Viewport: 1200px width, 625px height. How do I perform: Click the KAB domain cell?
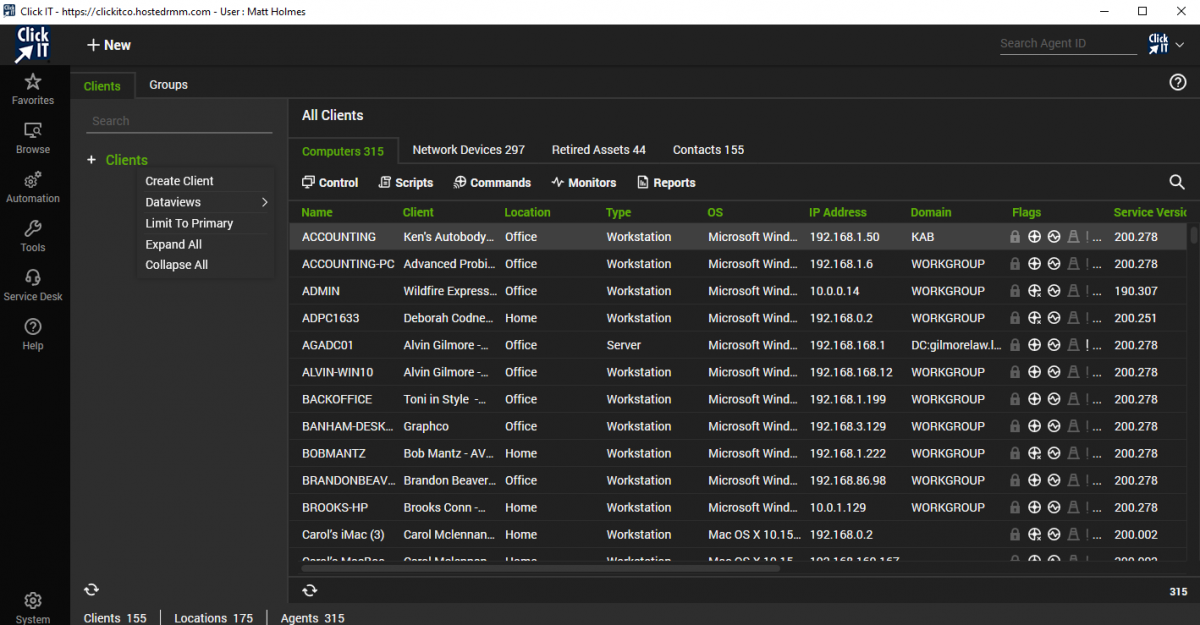[x=923, y=237]
